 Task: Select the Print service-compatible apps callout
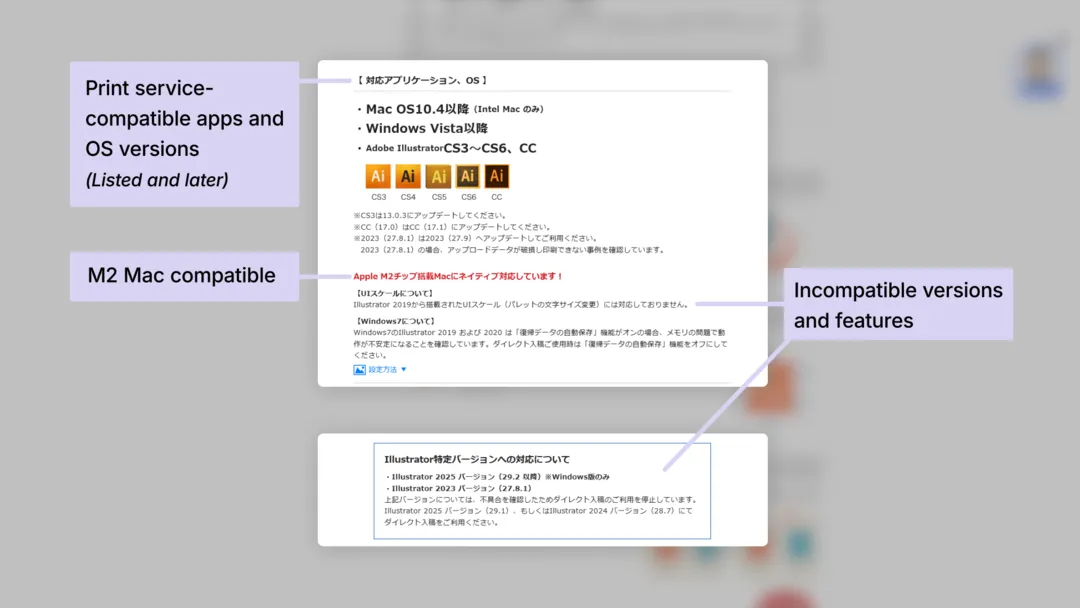pos(183,135)
